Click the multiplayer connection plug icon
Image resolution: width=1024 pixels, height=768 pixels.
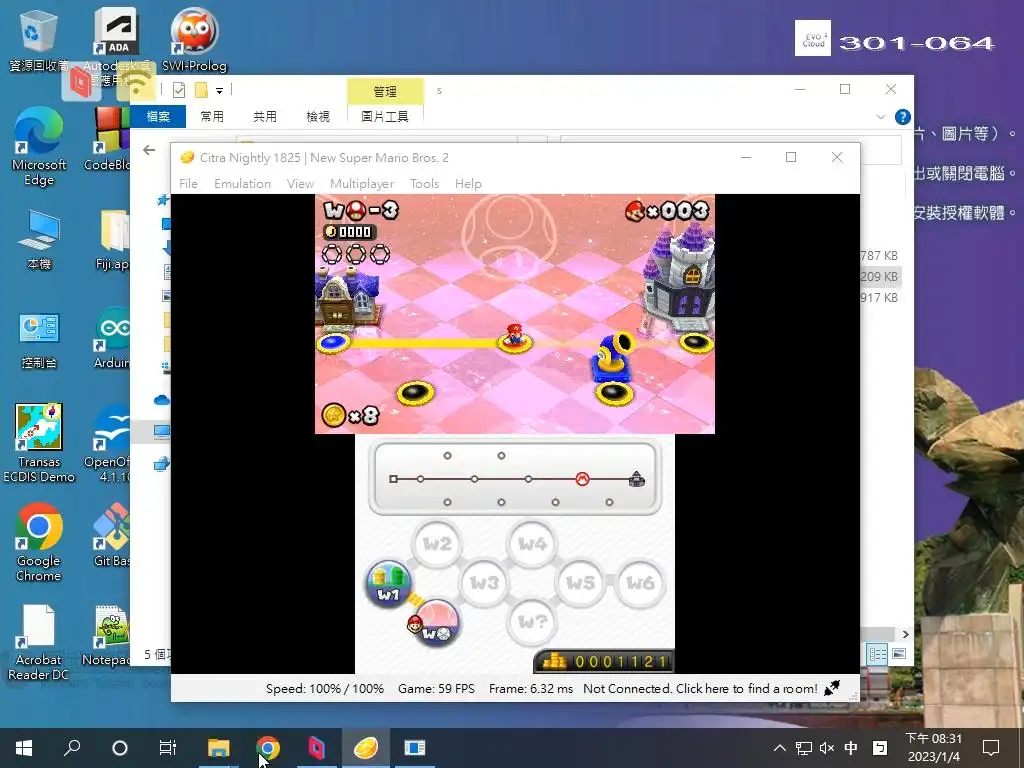coord(832,688)
